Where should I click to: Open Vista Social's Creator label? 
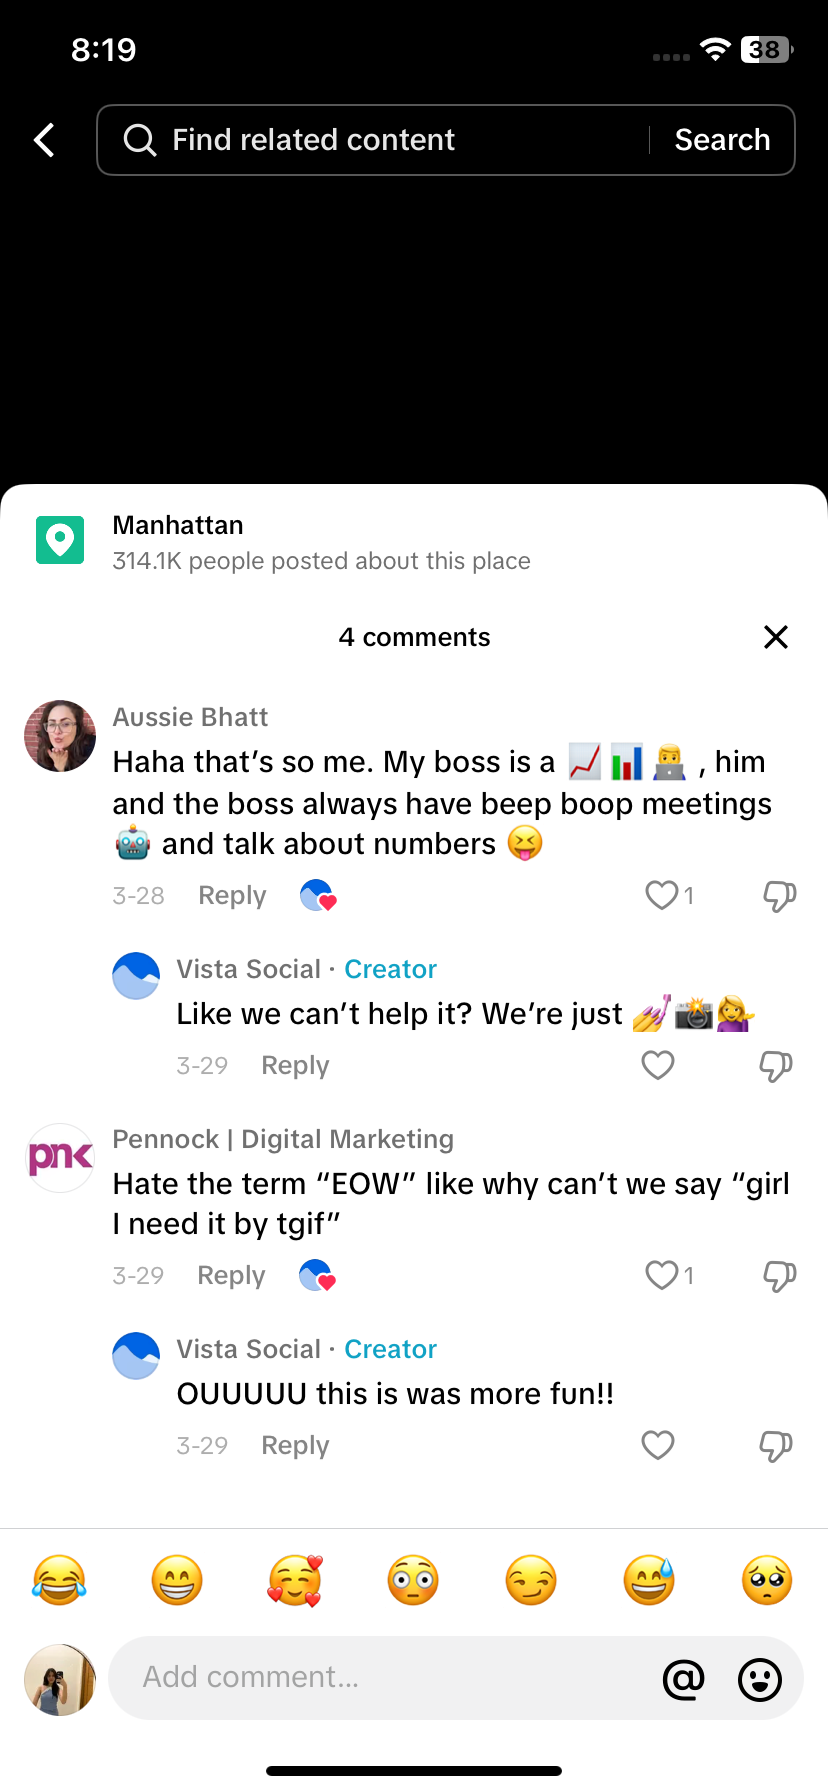point(390,968)
